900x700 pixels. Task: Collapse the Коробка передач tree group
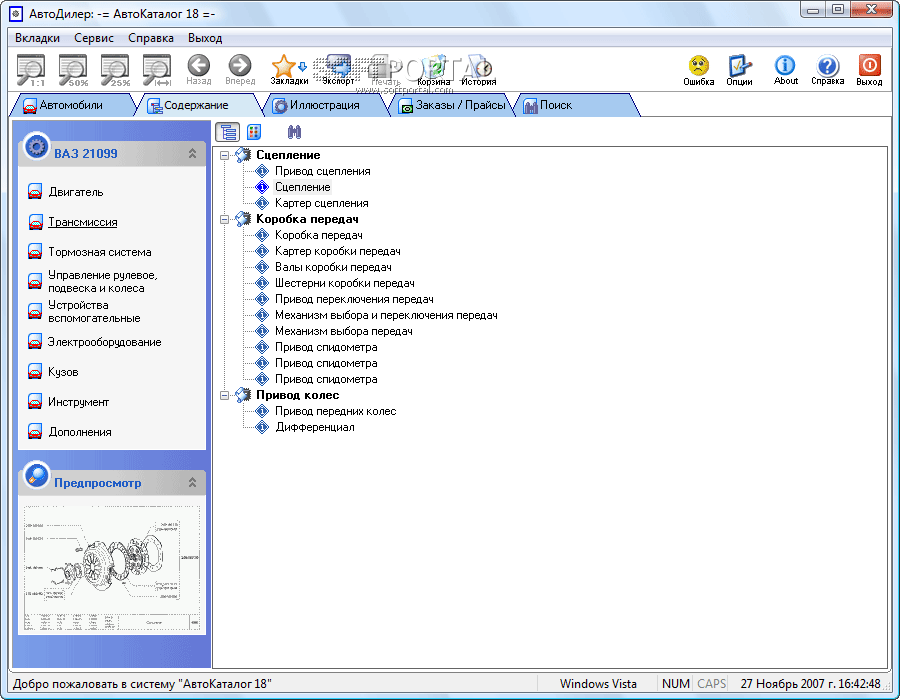click(x=225, y=219)
